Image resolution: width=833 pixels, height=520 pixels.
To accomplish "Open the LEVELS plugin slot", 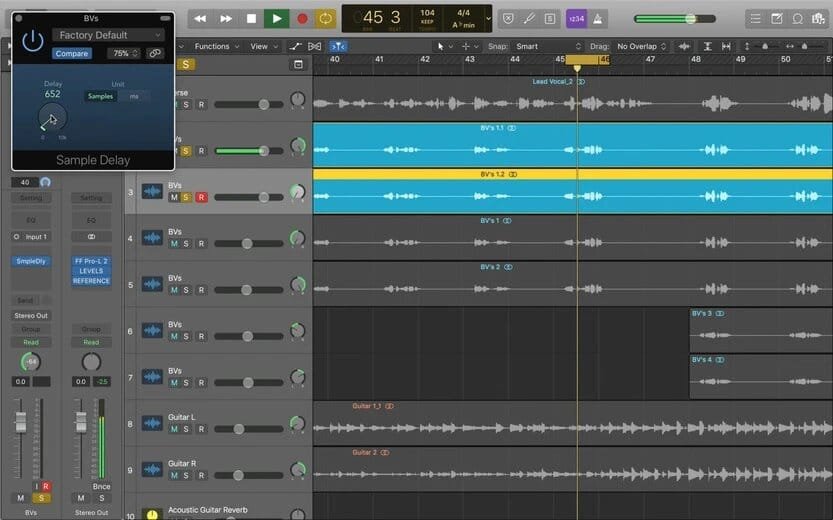I will [x=91, y=271].
